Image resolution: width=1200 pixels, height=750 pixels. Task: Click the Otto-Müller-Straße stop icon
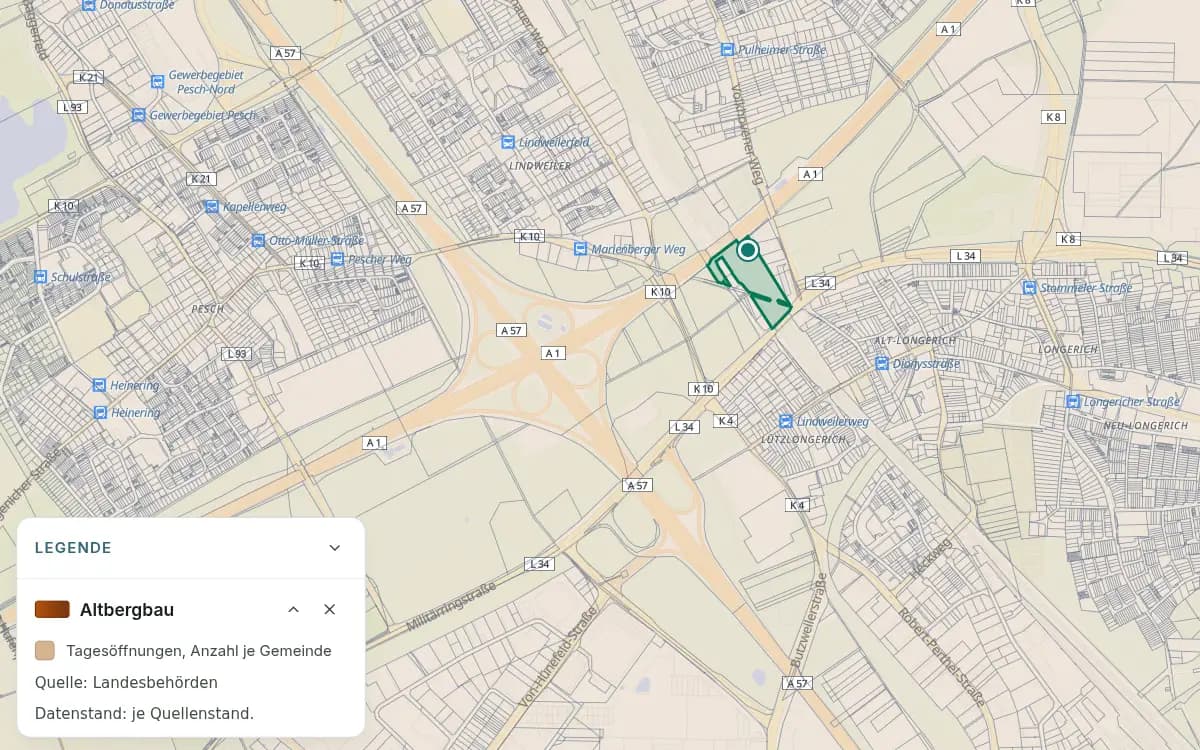[x=259, y=241]
